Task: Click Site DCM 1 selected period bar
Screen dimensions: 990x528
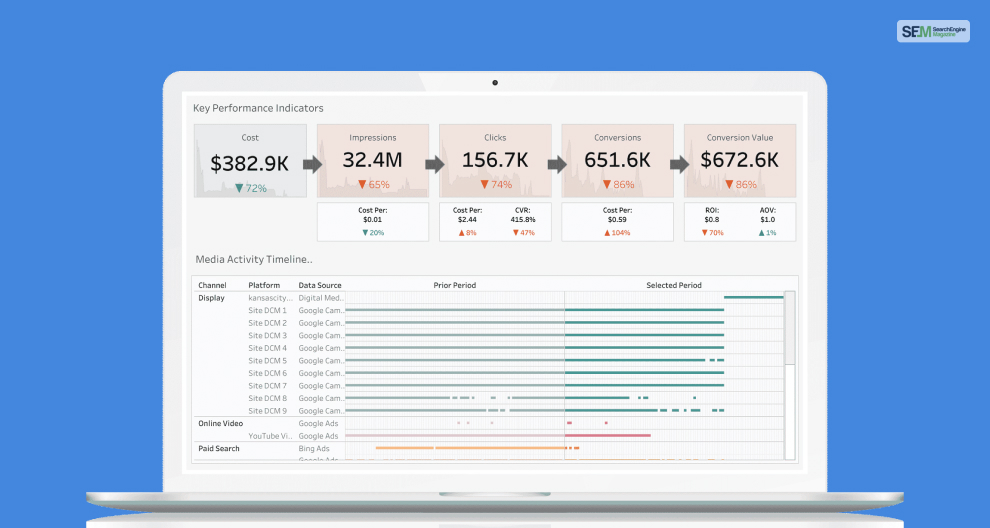Action: pyautogui.click(x=644, y=310)
